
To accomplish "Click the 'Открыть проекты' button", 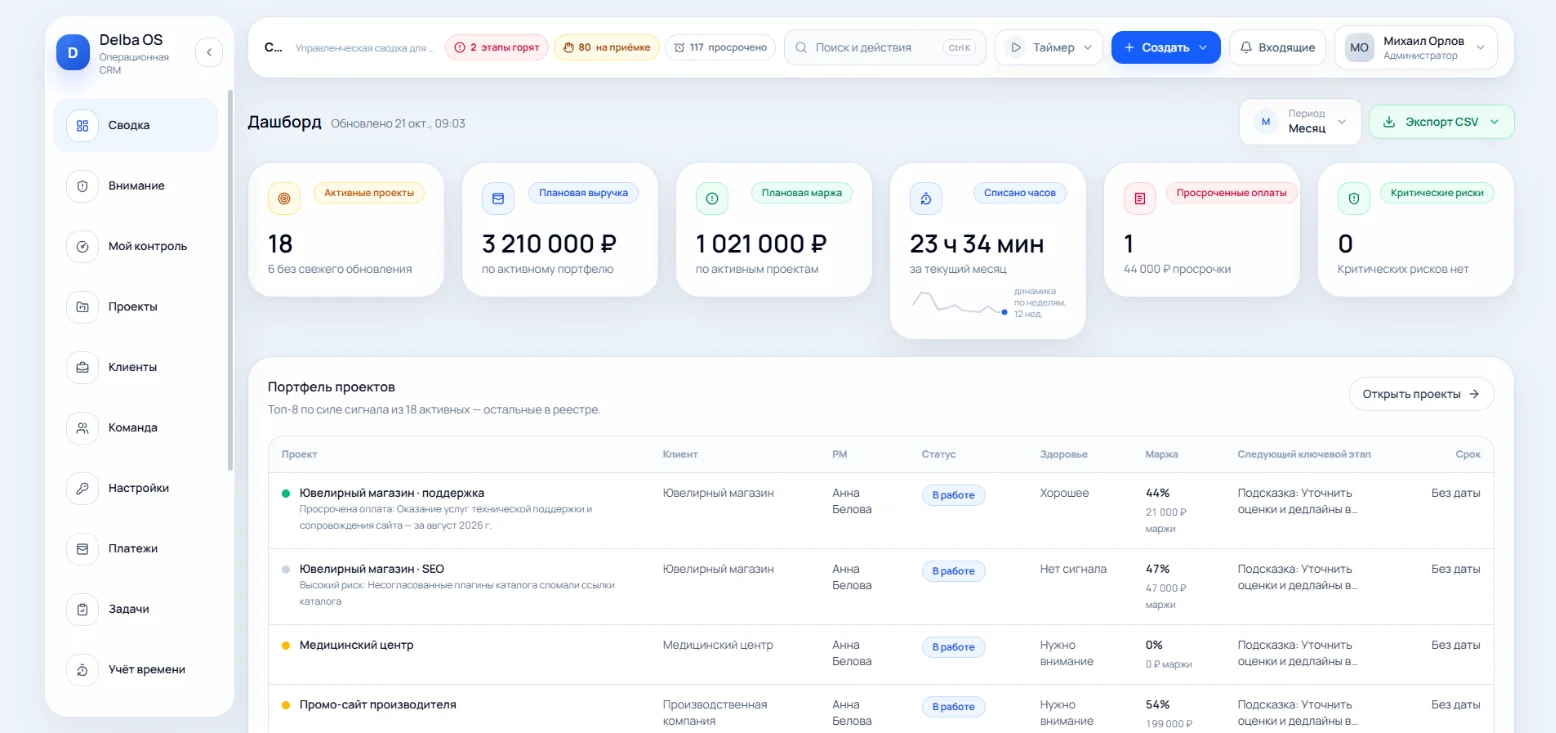I will click(x=1421, y=394).
